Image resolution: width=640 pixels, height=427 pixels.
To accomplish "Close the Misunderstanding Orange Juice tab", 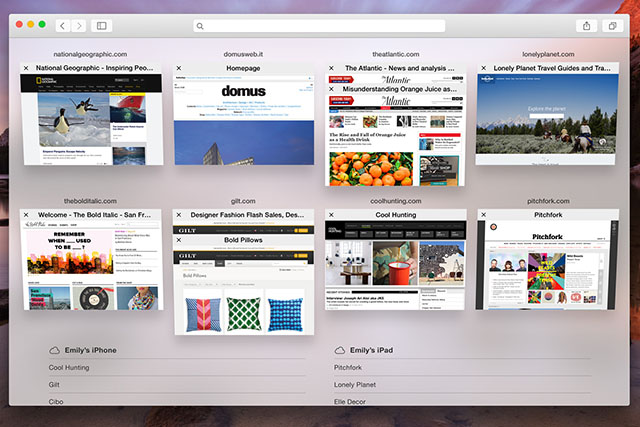I will pyautogui.click(x=331, y=88).
